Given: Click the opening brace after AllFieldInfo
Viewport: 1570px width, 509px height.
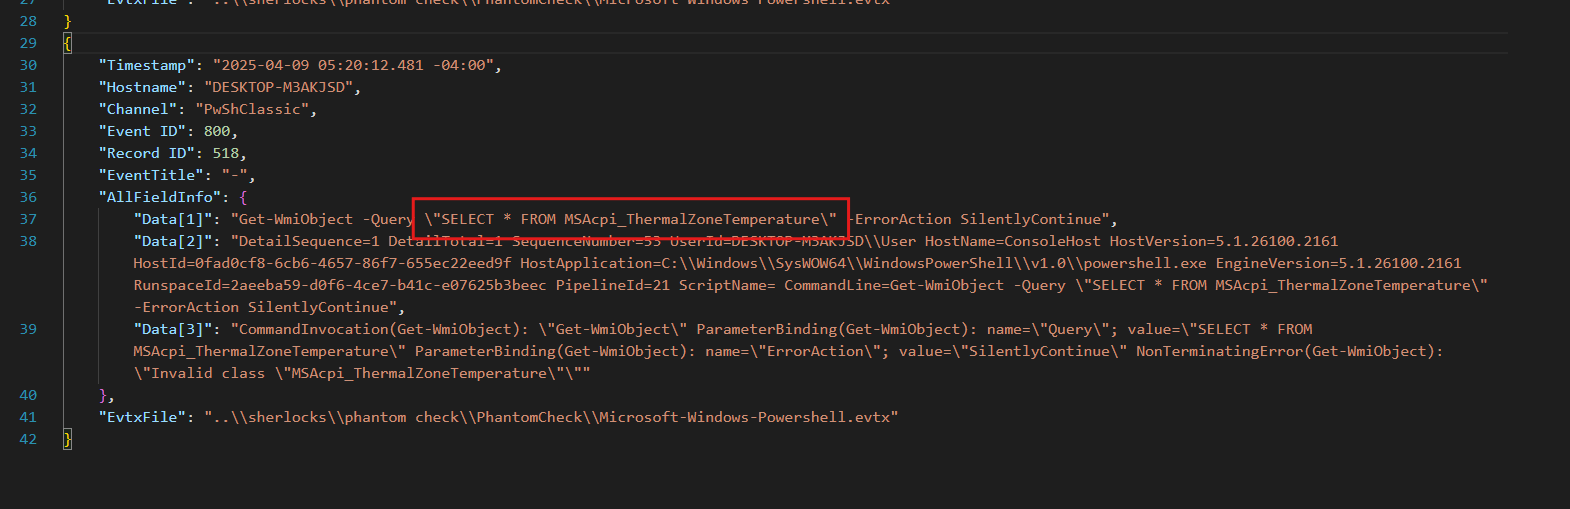Looking at the screenshot, I should (243, 197).
